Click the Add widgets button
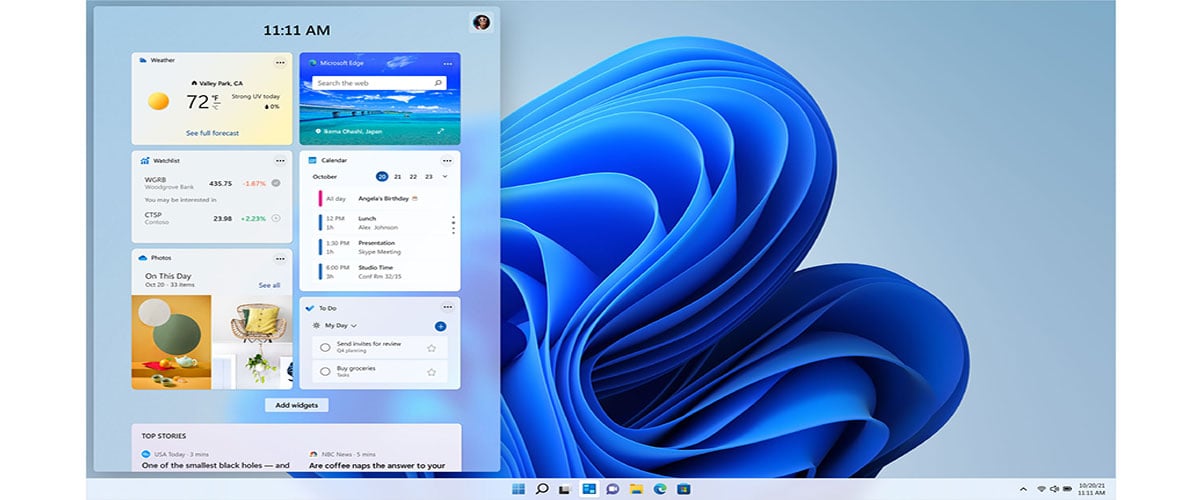 pos(297,405)
